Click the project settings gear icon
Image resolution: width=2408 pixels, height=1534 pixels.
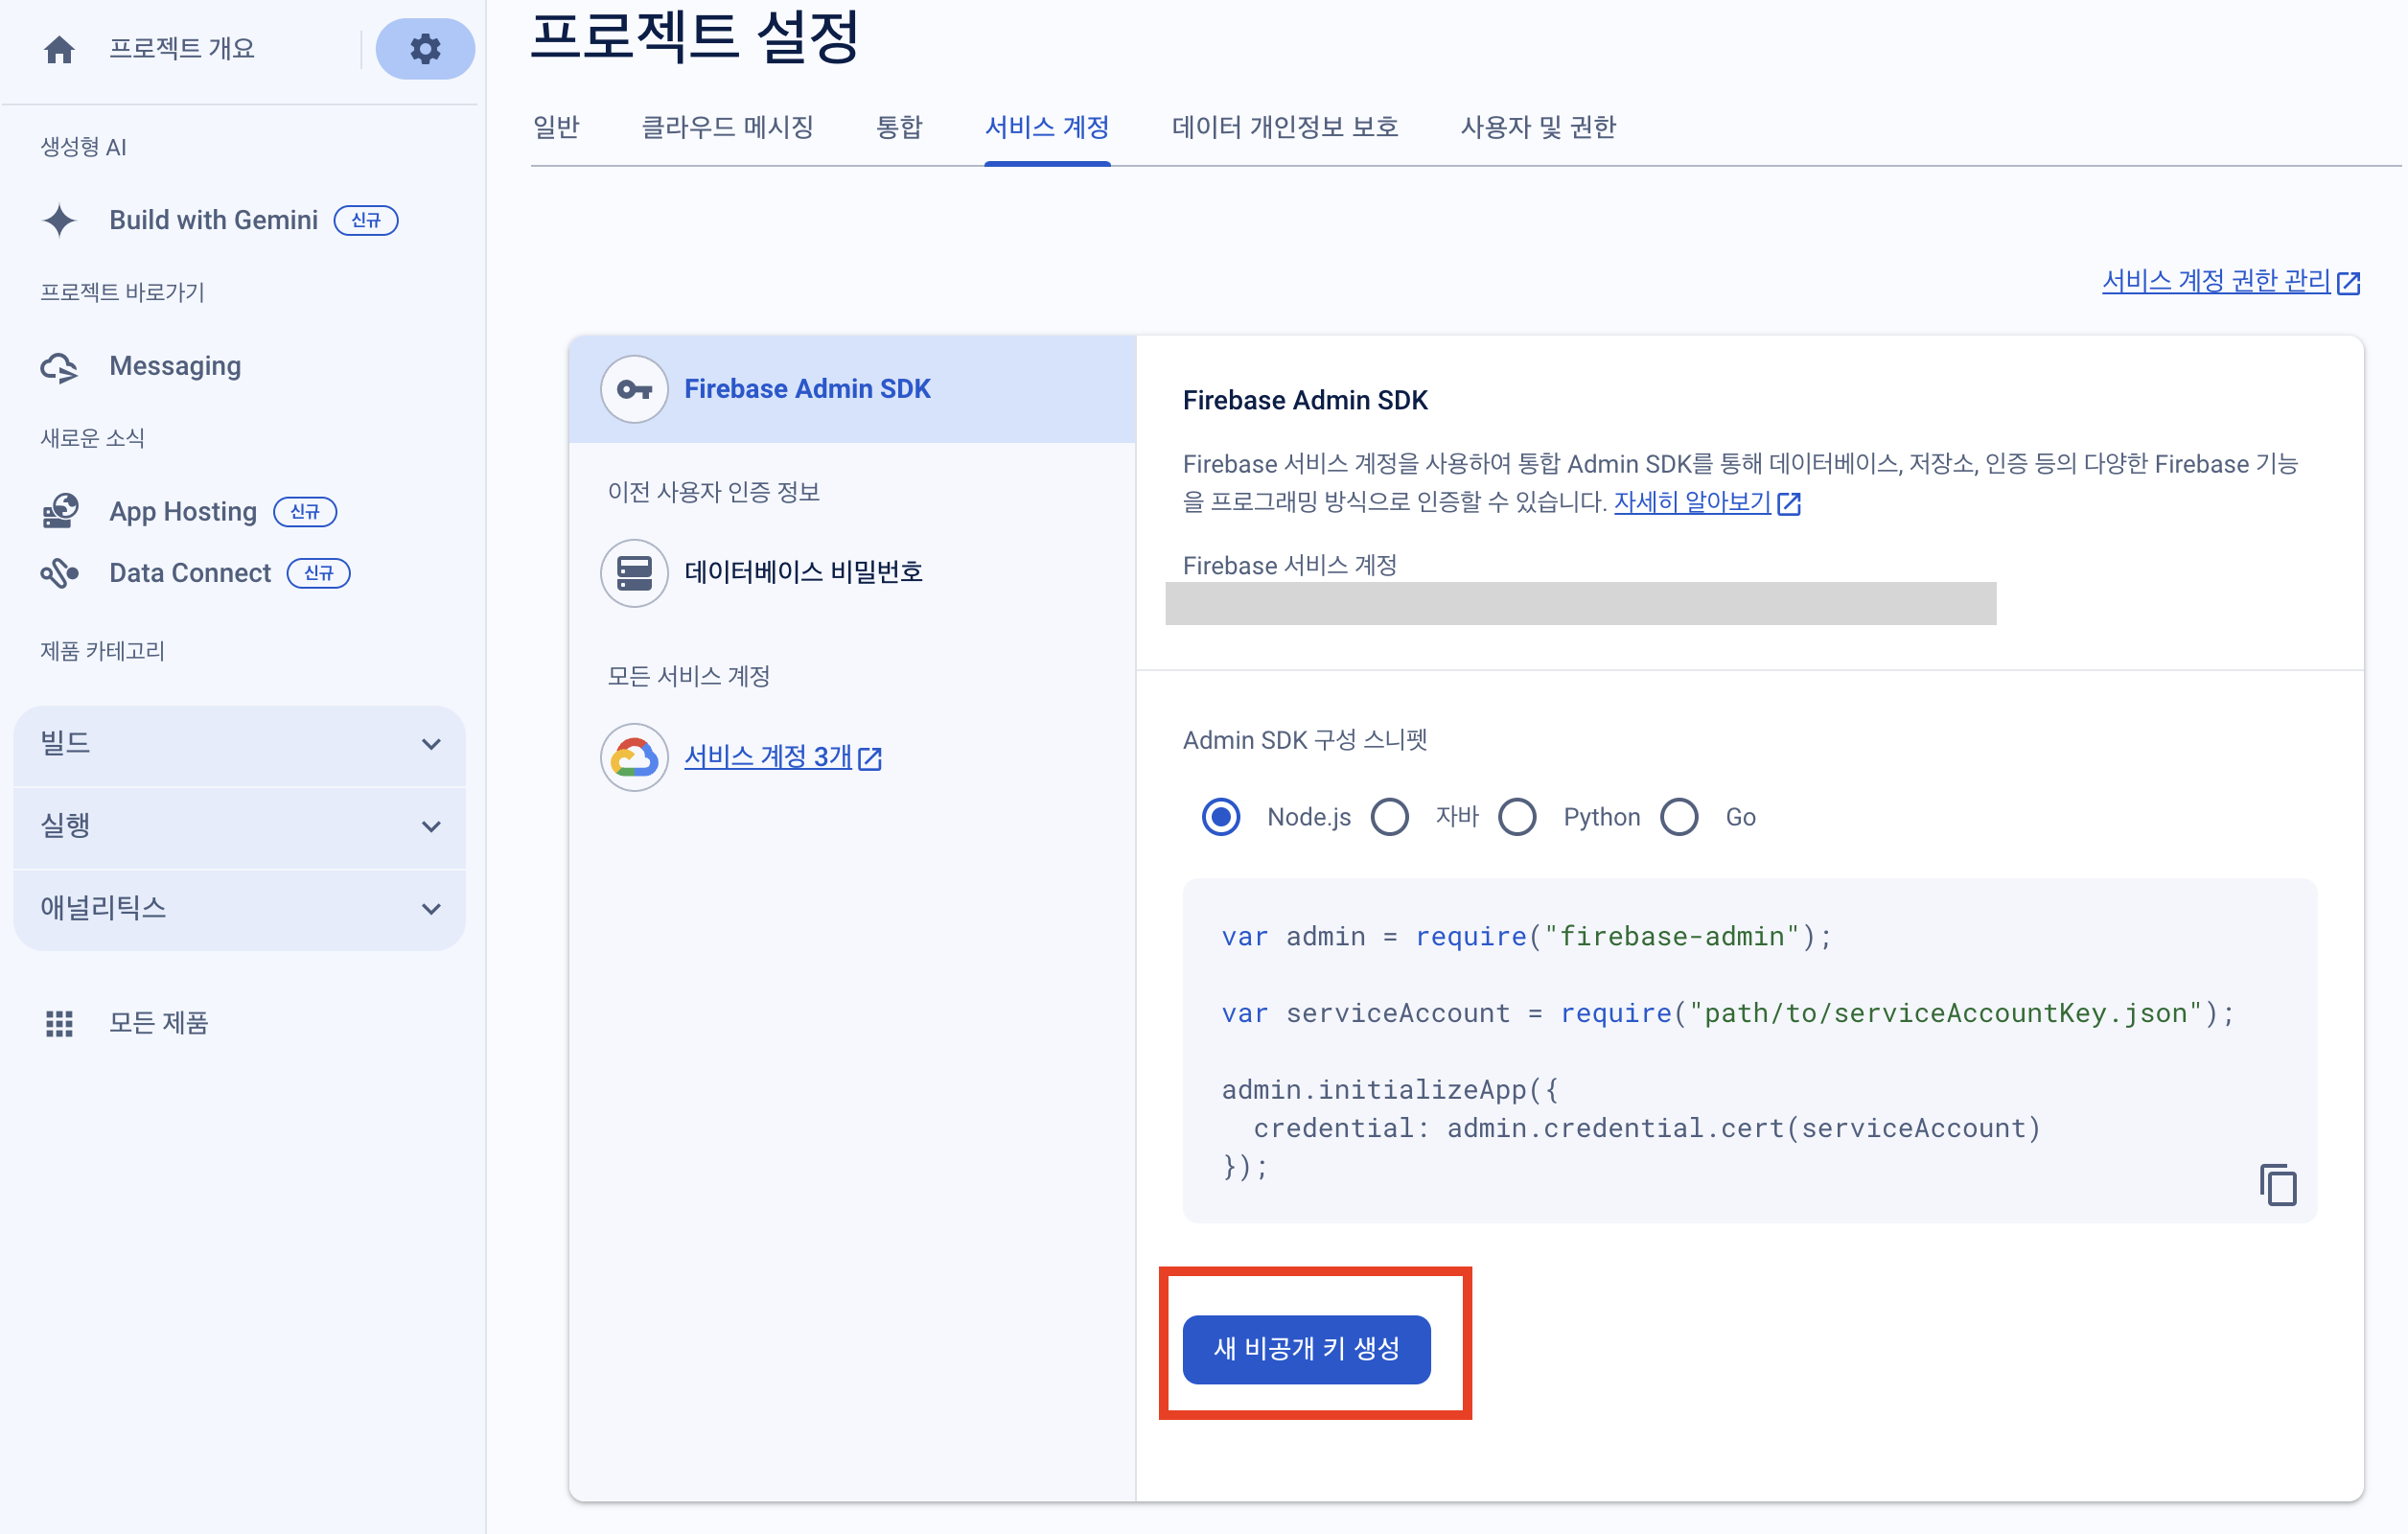pyautogui.click(x=425, y=49)
